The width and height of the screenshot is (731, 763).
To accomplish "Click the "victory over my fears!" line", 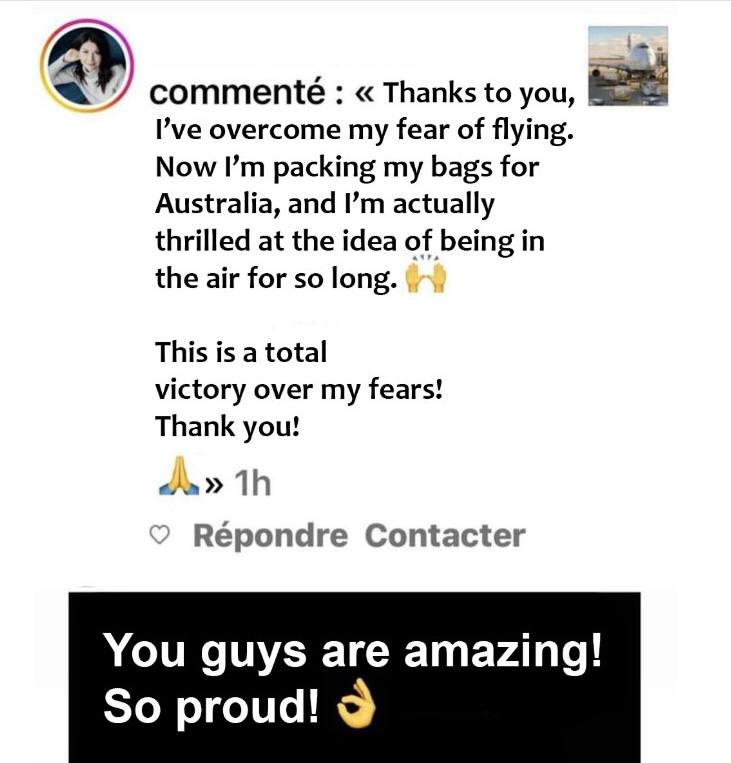I will (299, 389).
